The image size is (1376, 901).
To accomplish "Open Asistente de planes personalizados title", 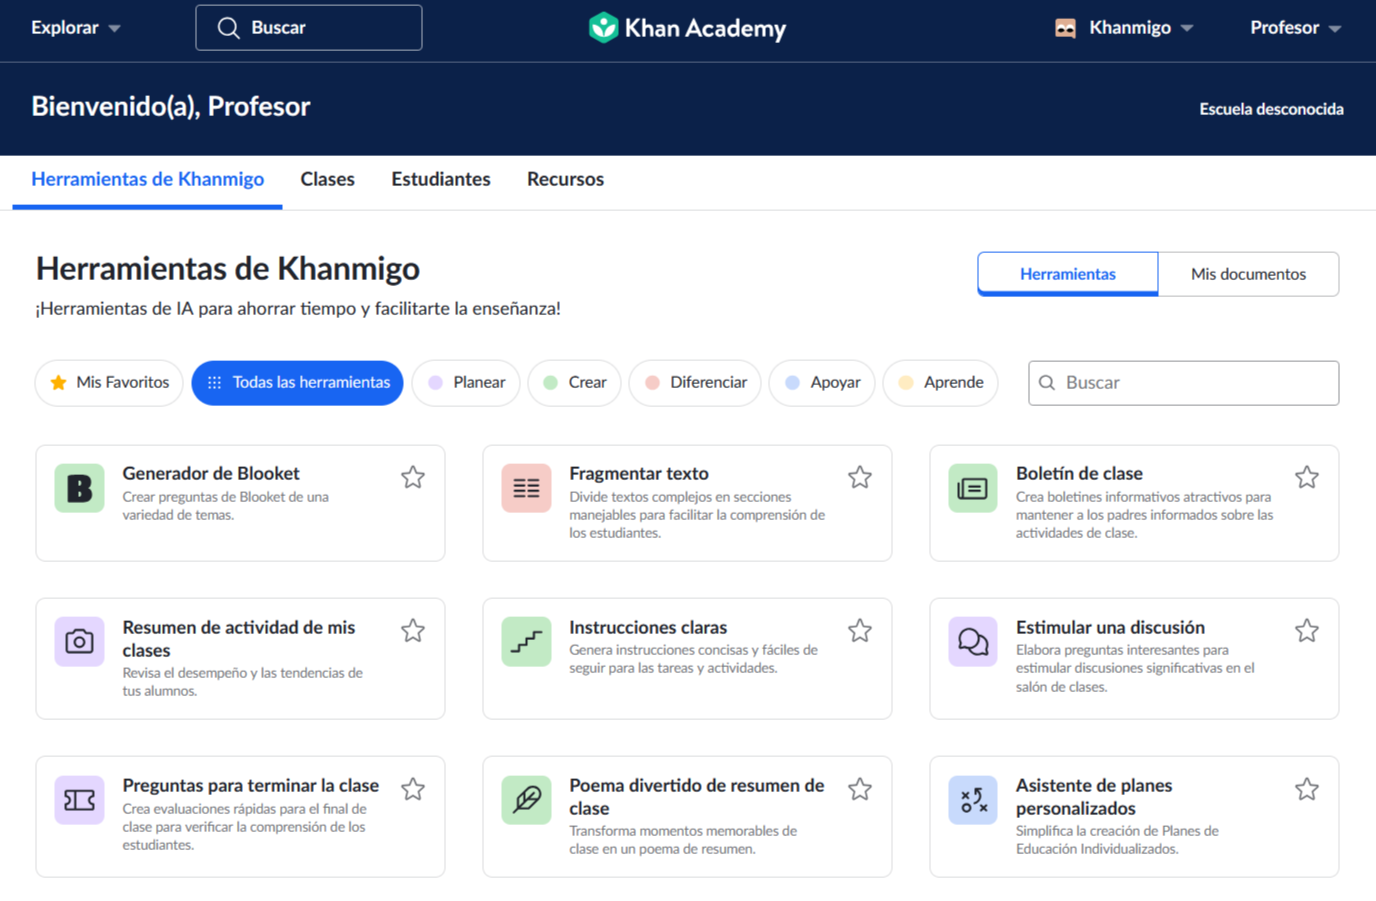I will click(1094, 797).
